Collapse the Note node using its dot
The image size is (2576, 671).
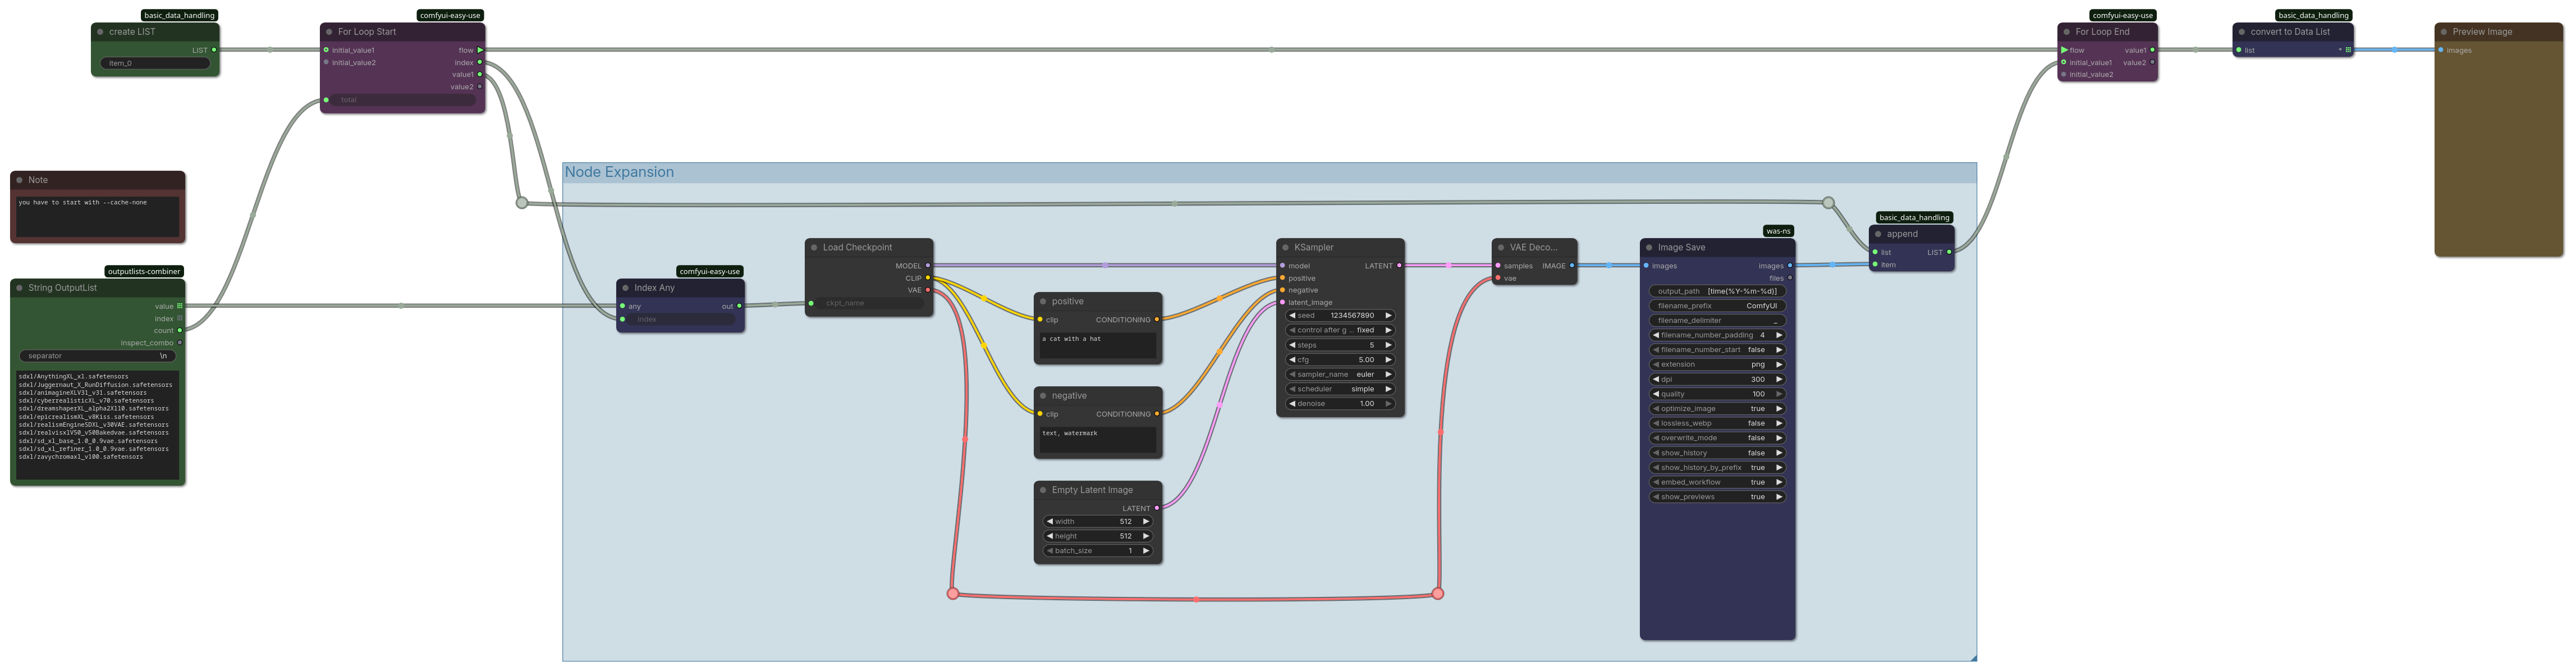click(x=19, y=180)
